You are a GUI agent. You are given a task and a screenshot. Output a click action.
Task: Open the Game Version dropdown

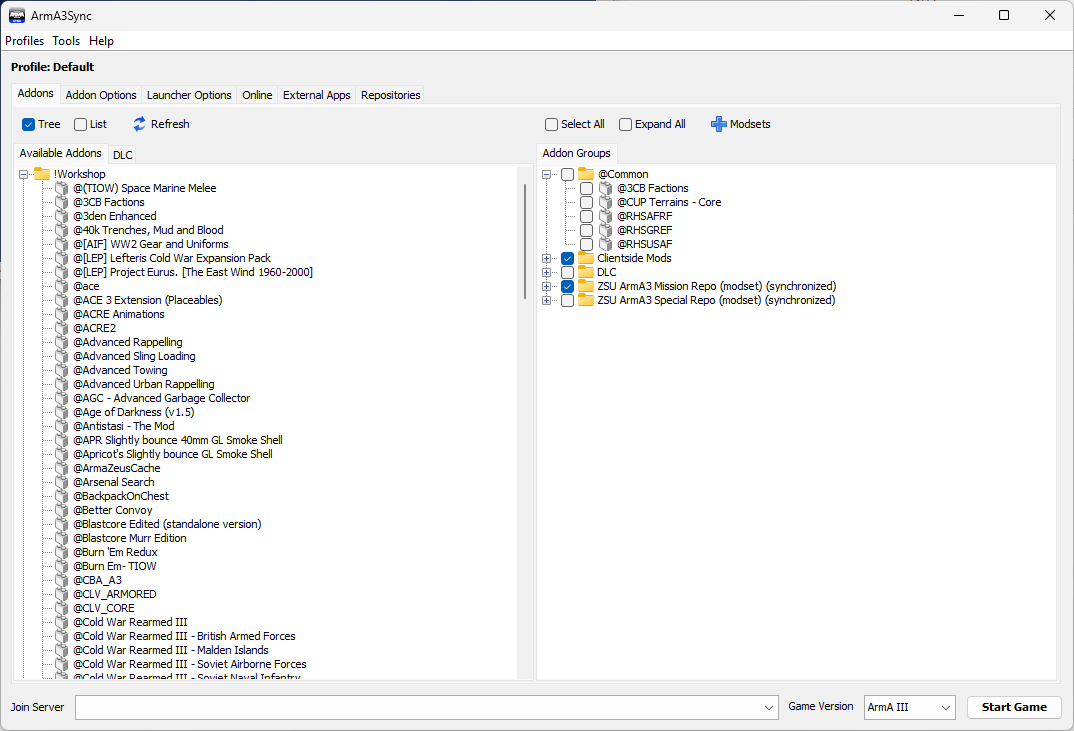[x=909, y=707]
